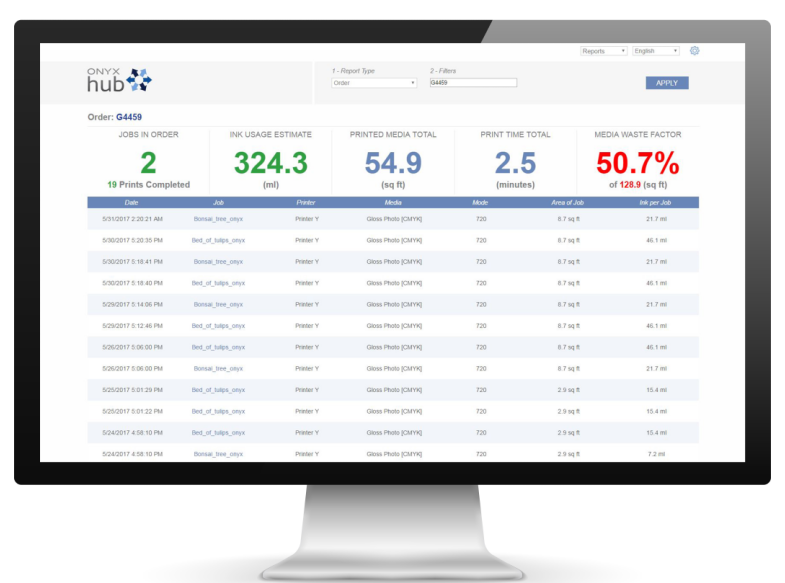
Task: Open Bonsai_tree_onyx job from 5/24/2017 4:58:10 PM
Action: pyautogui.click(x=218, y=454)
